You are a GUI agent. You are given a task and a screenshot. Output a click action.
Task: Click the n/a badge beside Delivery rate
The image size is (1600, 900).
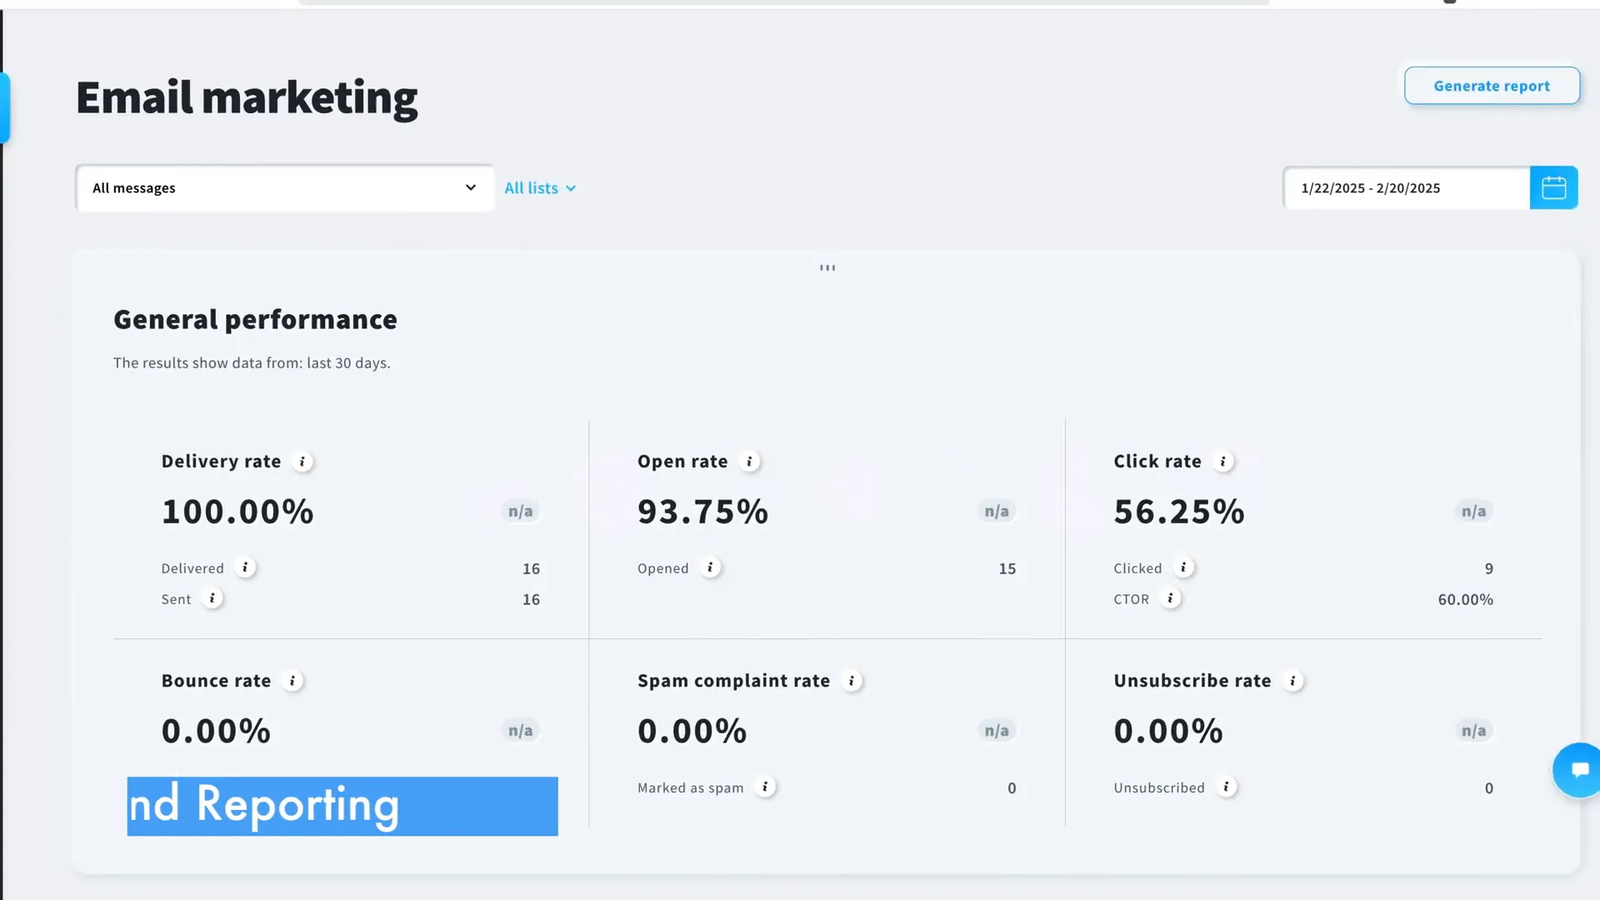[x=520, y=511]
